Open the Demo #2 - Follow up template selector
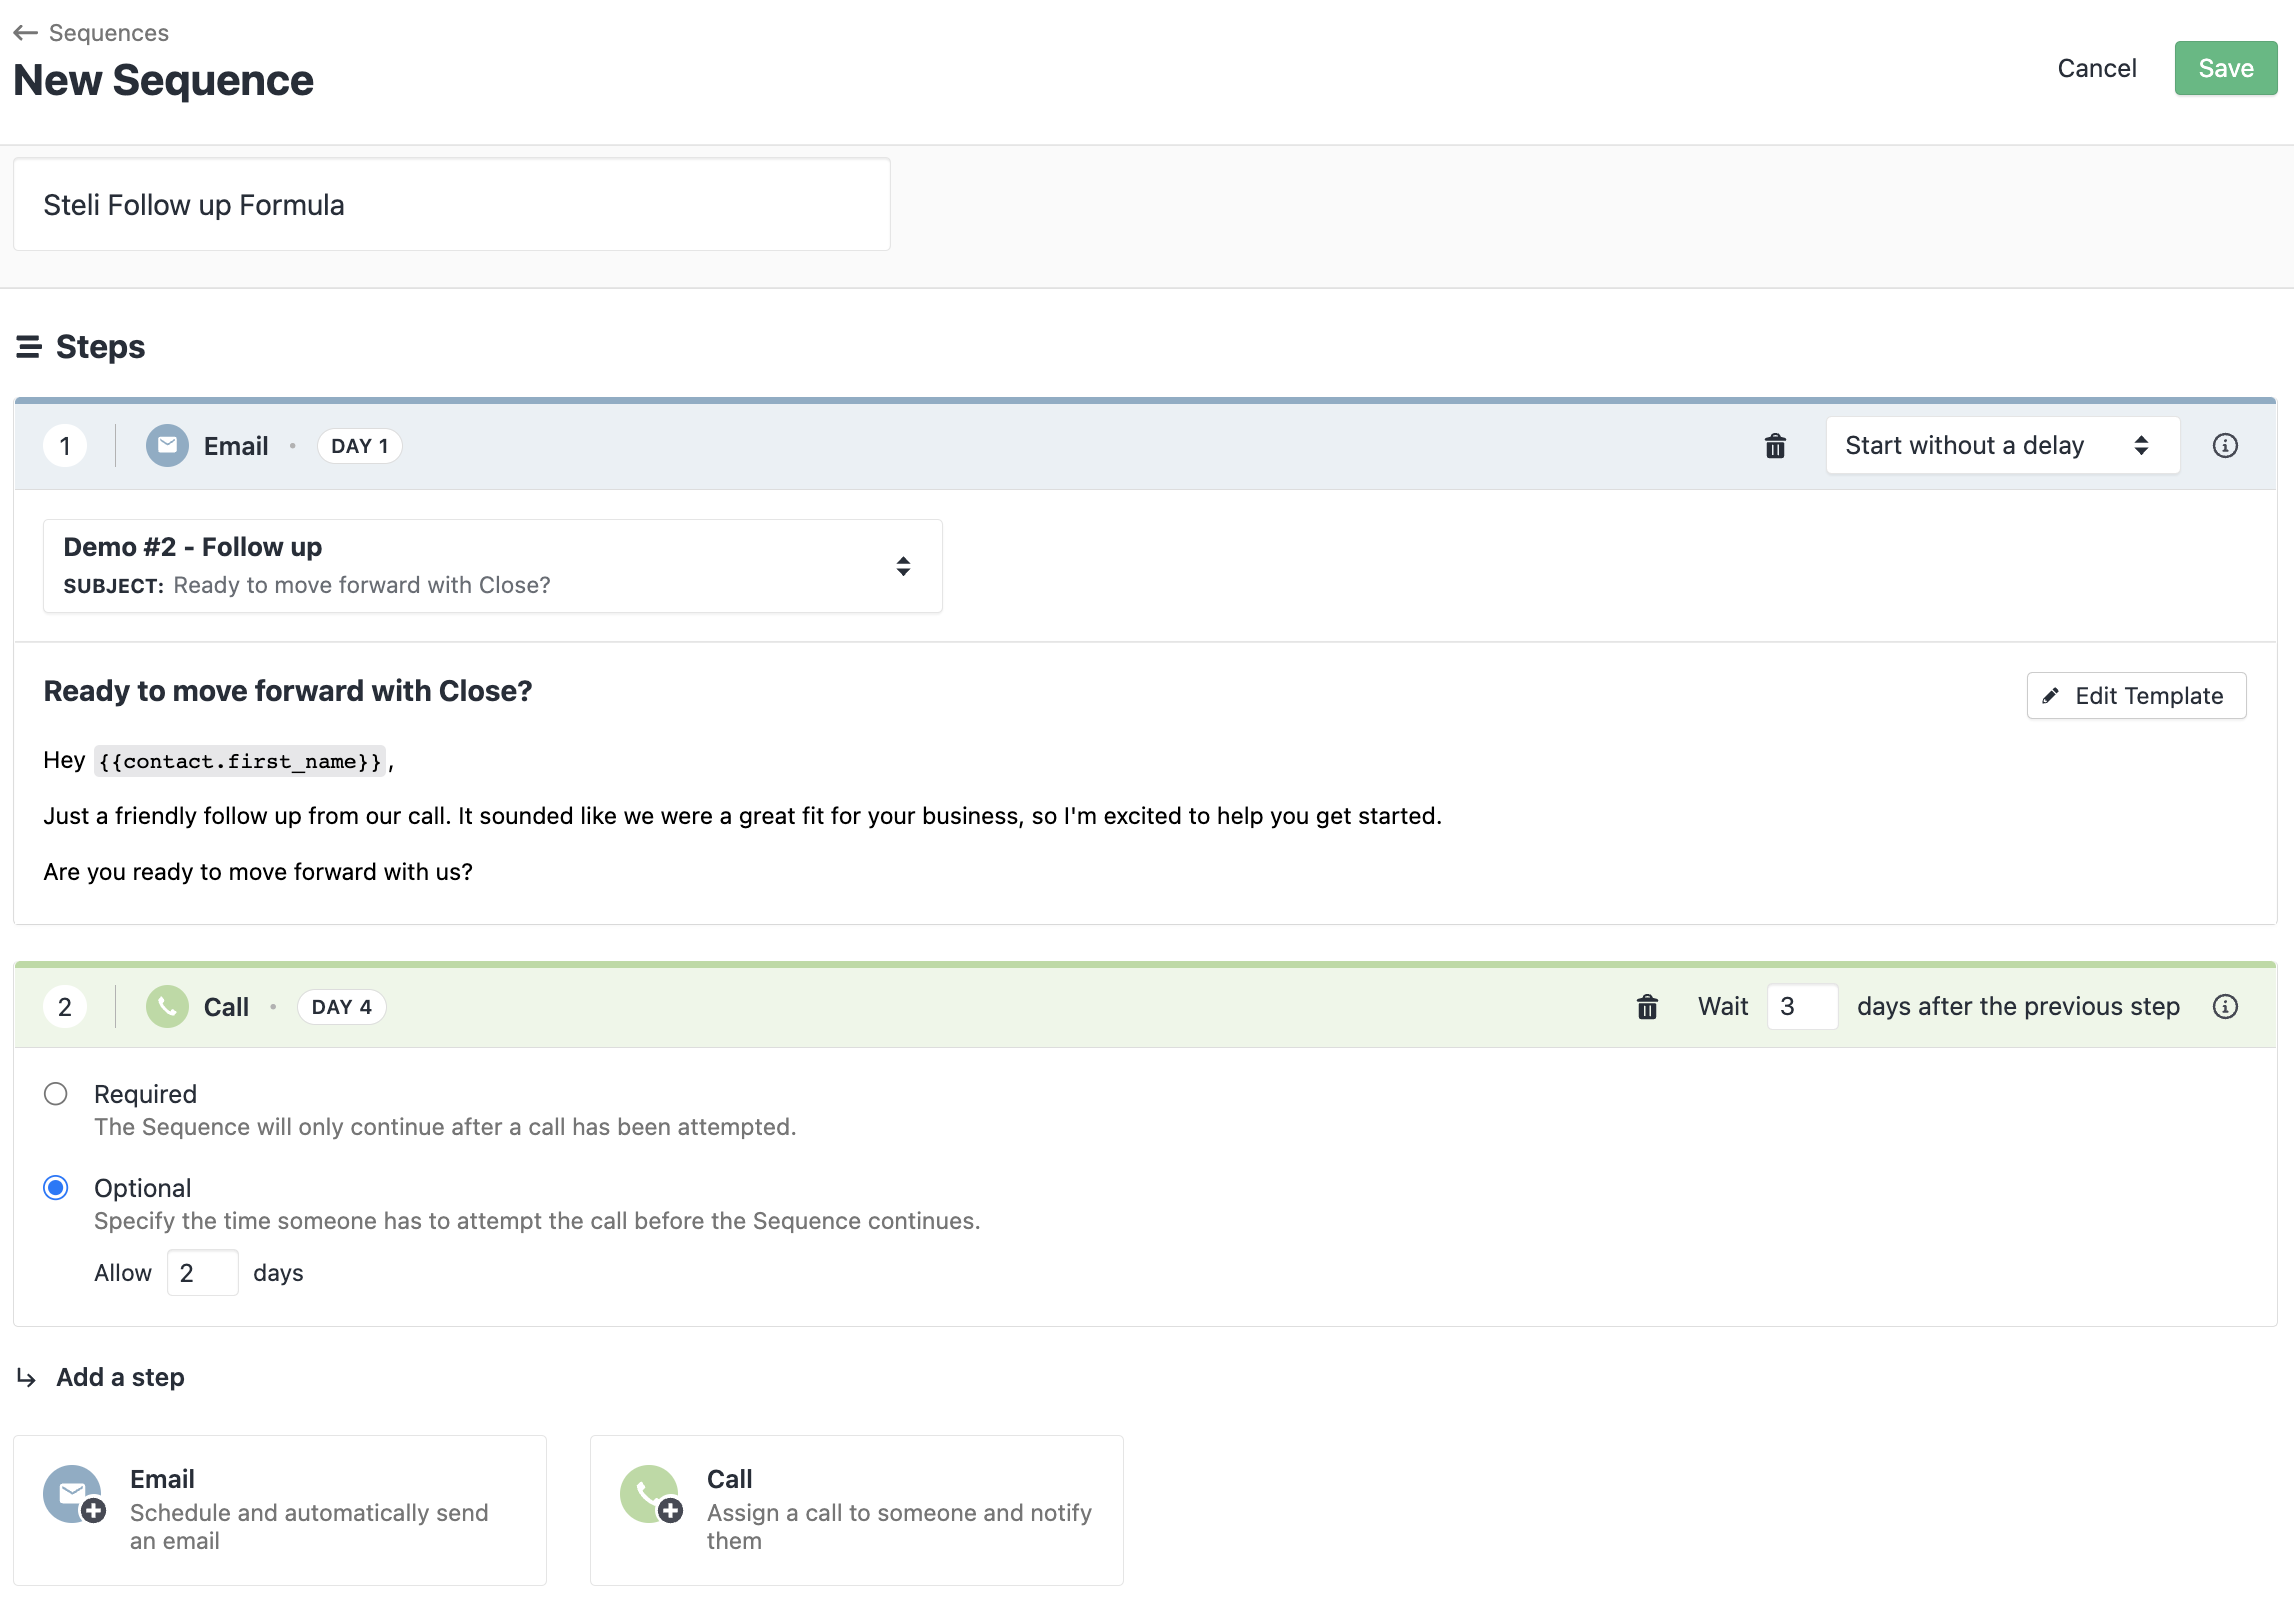Viewport: 2294px width, 1618px height. (x=492, y=566)
